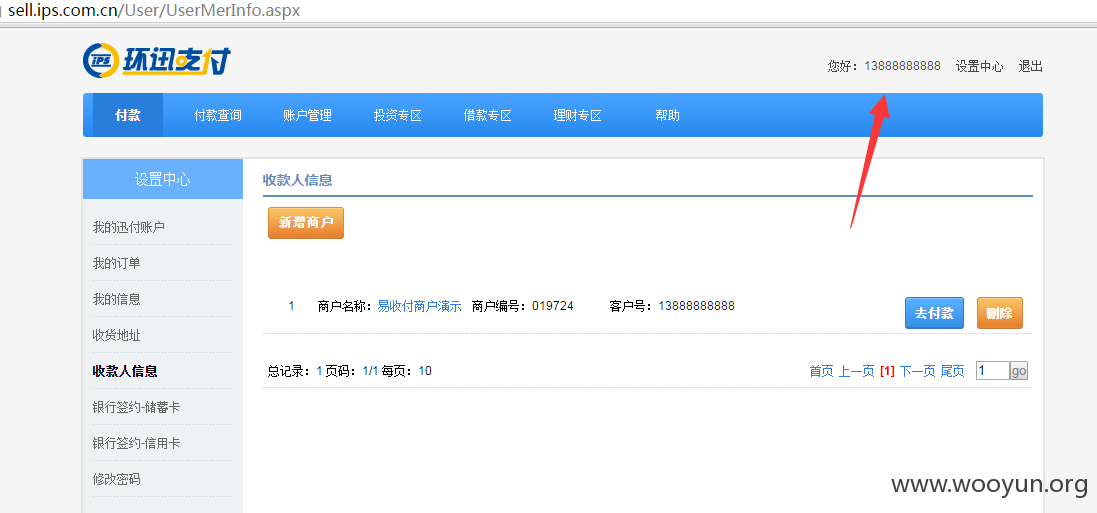Jump to 尾页 in the pagination
Viewport: 1097px width, 513px height.
[x=952, y=371]
